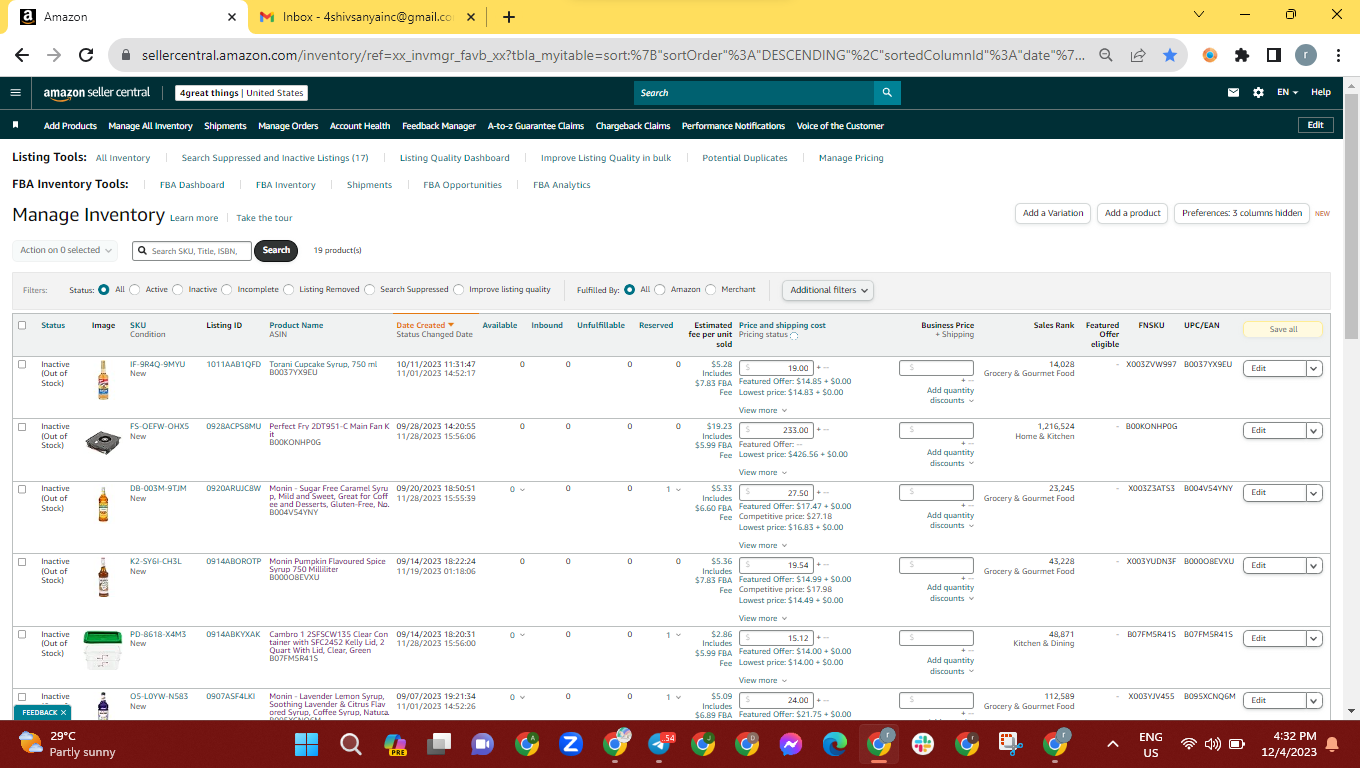
Task: Check the row for SKU IF-9R4Q-9MYU
Action: pyautogui.click(x=22, y=365)
